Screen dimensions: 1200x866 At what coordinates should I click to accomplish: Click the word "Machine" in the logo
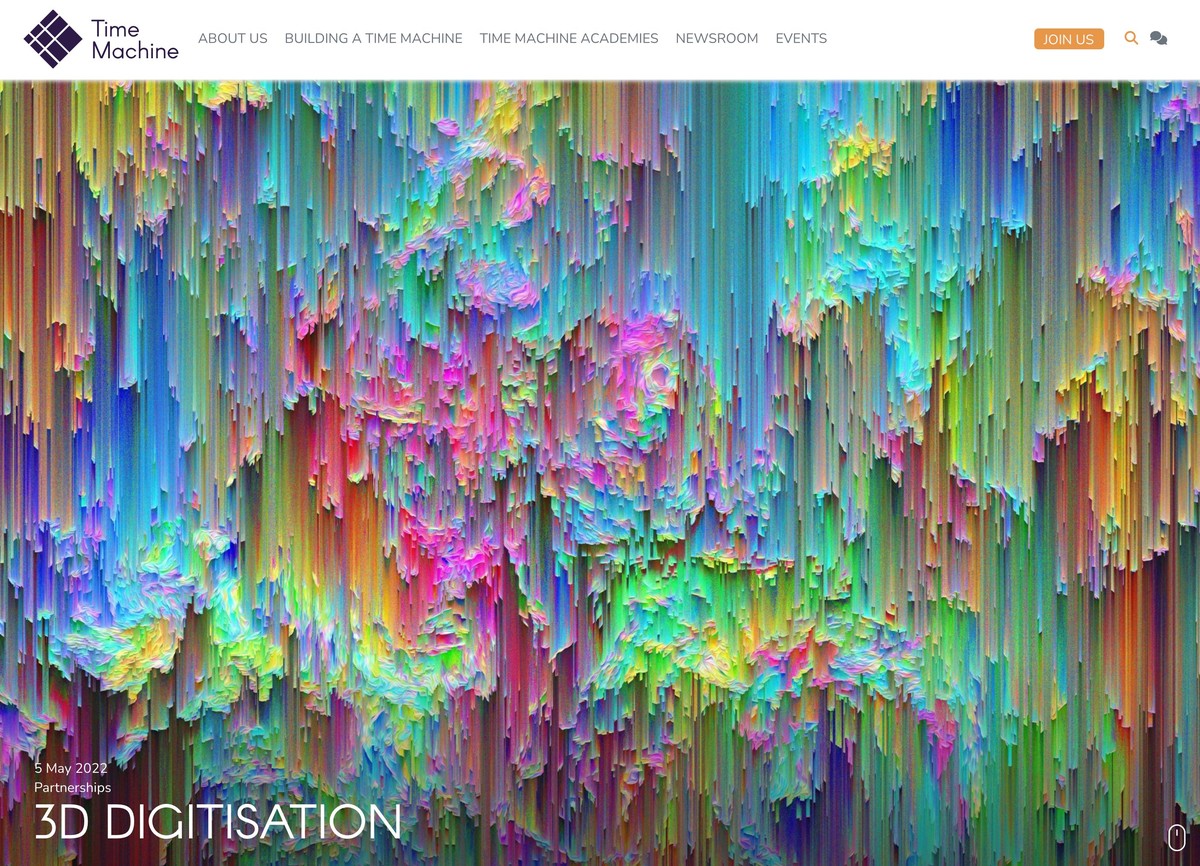(x=135, y=50)
